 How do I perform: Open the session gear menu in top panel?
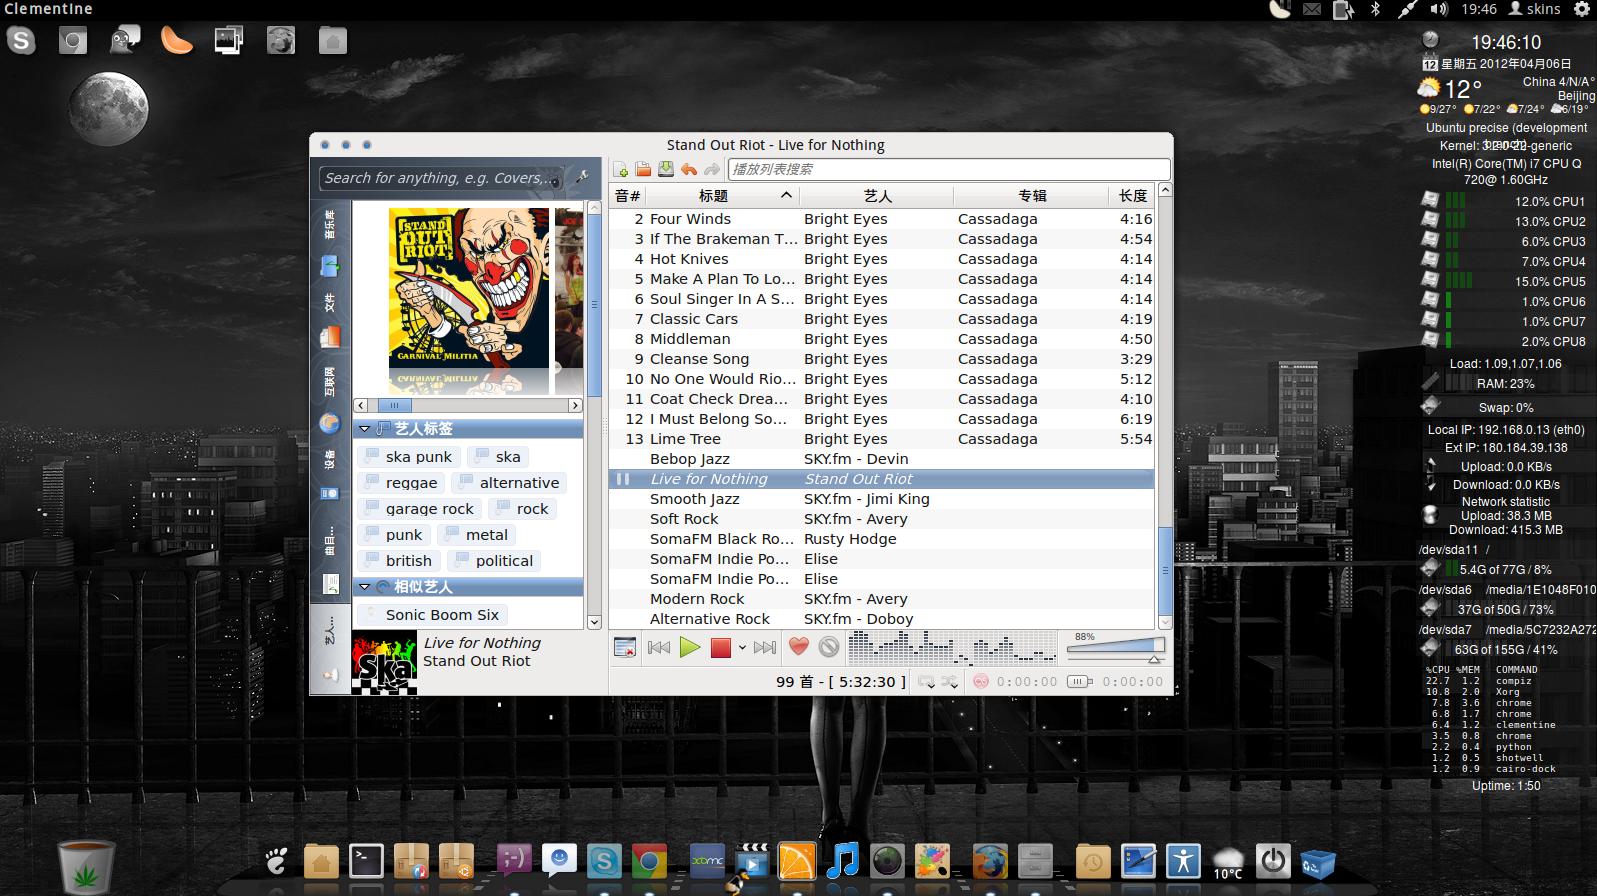(1582, 9)
